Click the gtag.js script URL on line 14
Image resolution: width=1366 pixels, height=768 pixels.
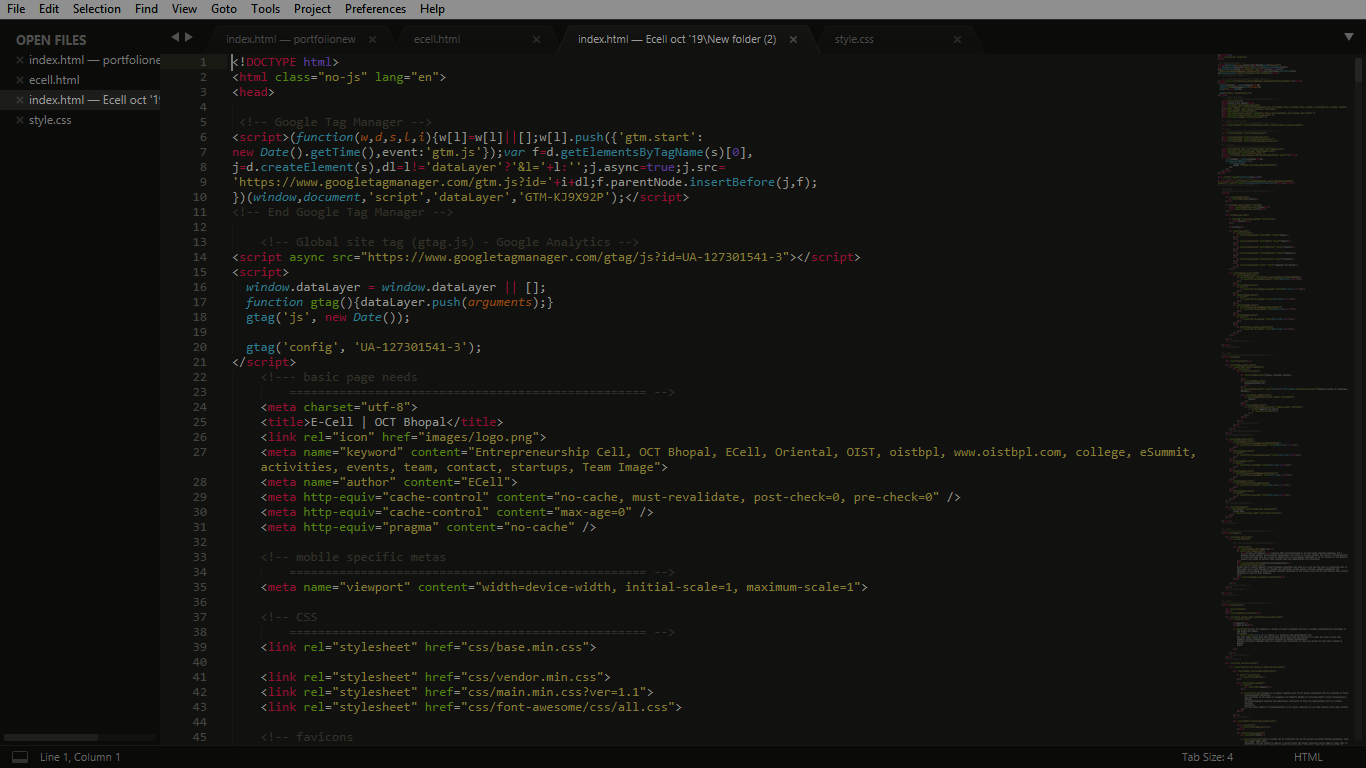576,257
